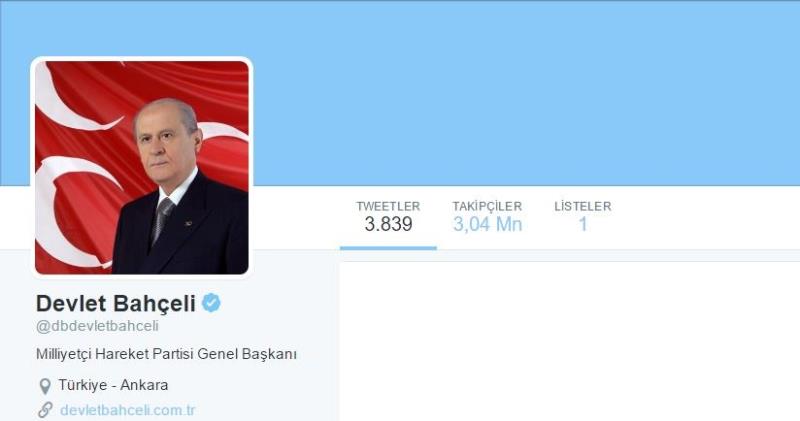Screen dimensions: 800x421
Task: Click the light blue header banner
Action: click(x=526, y=93)
